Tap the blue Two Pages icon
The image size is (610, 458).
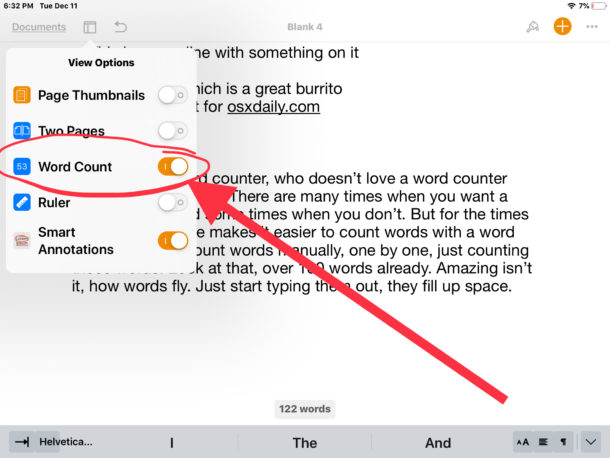(22, 131)
